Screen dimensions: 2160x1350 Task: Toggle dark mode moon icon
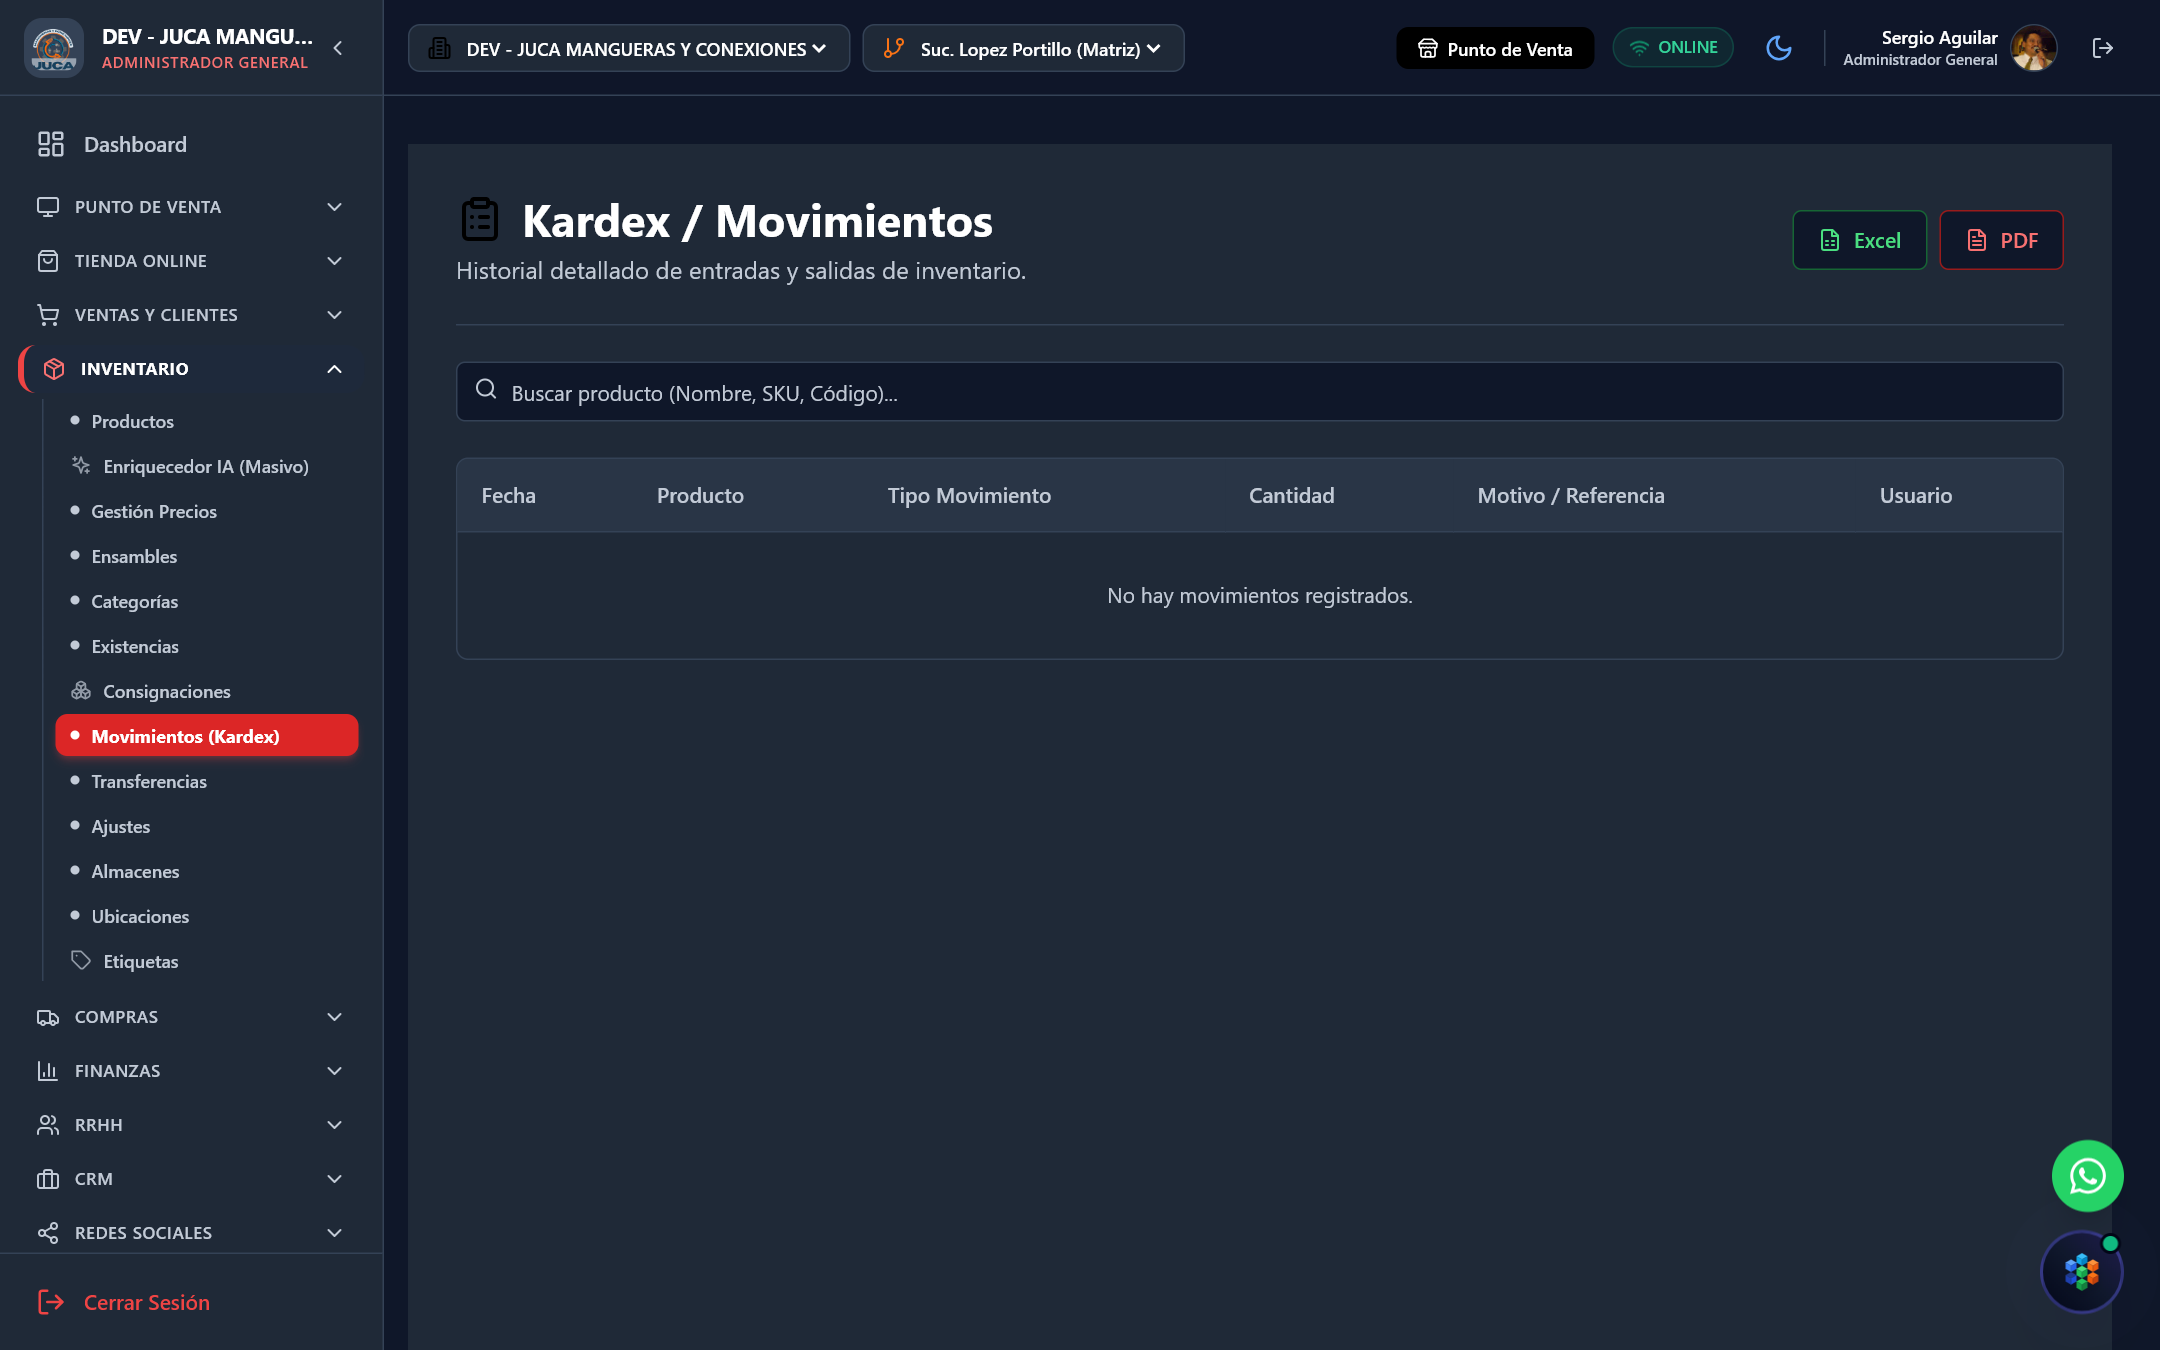pos(1779,48)
